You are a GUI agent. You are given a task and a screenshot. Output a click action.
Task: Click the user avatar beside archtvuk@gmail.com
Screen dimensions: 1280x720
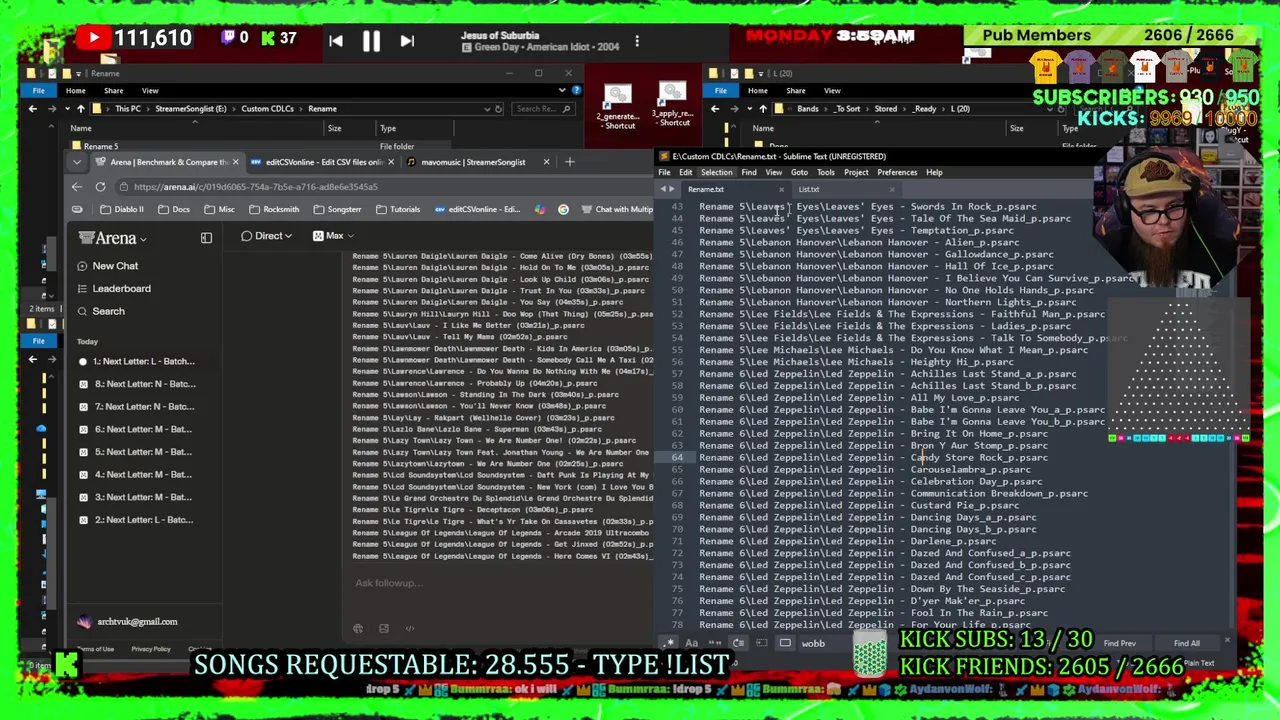84,622
